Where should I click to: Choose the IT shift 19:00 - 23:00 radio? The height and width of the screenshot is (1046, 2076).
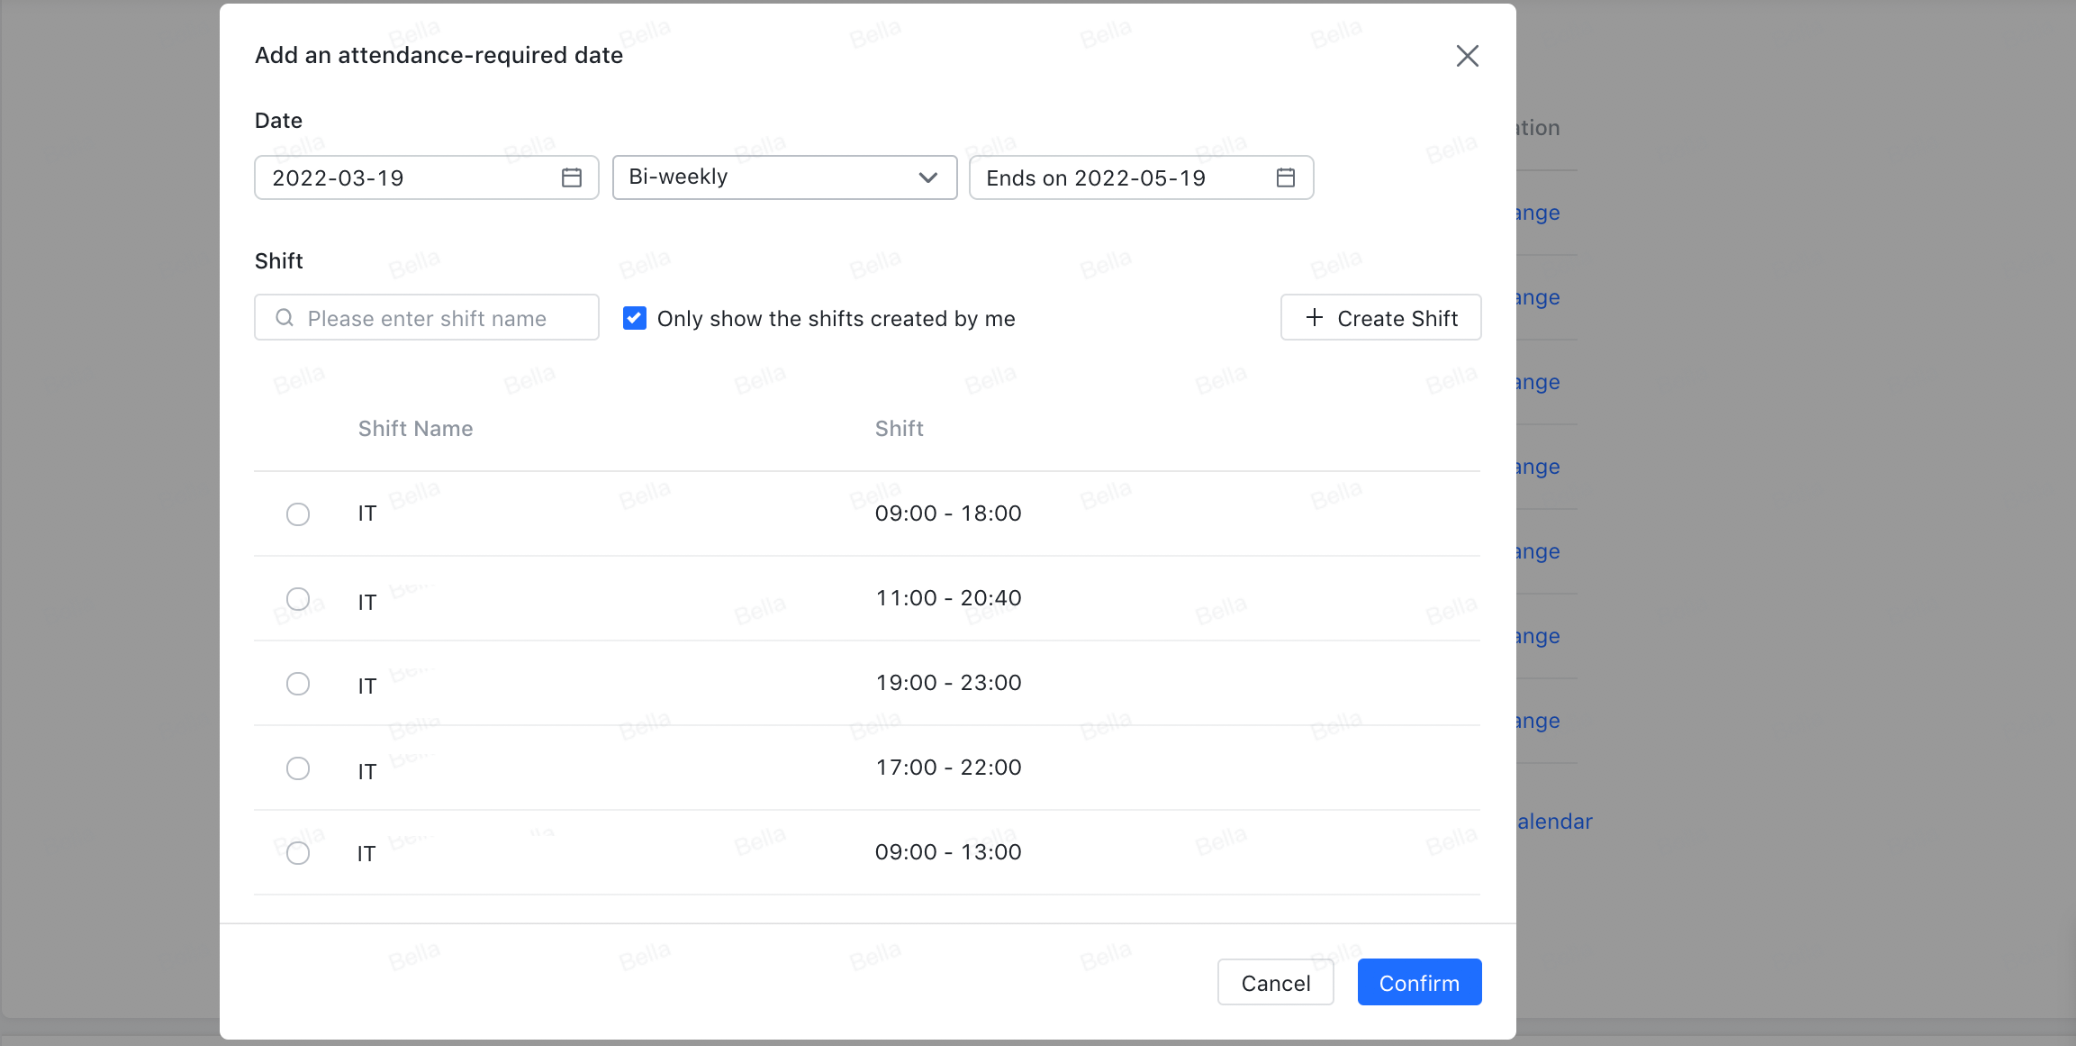point(298,684)
